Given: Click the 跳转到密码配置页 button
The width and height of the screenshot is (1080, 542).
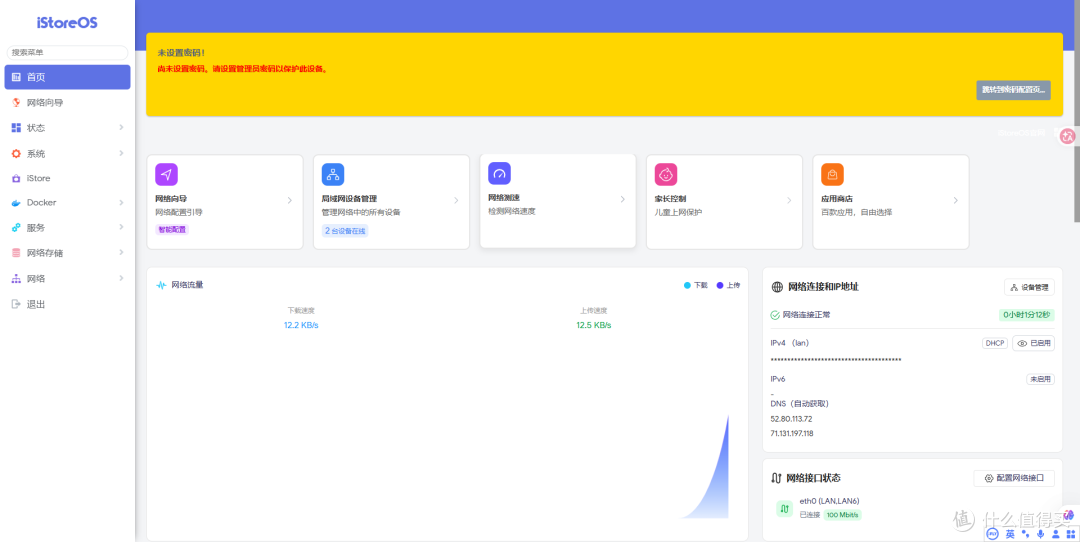Looking at the screenshot, I should tap(1013, 90).
